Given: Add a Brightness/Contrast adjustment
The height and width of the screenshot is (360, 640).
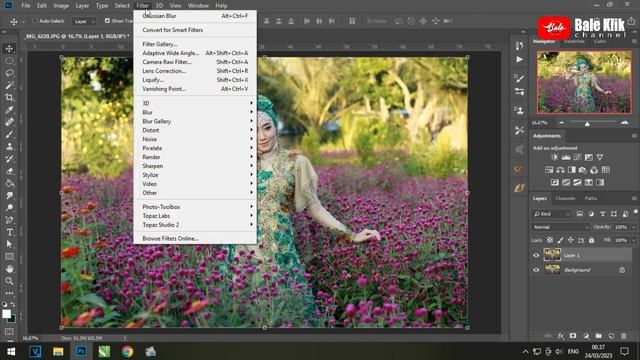Looking at the screenshot, I should tap(554, 157).
